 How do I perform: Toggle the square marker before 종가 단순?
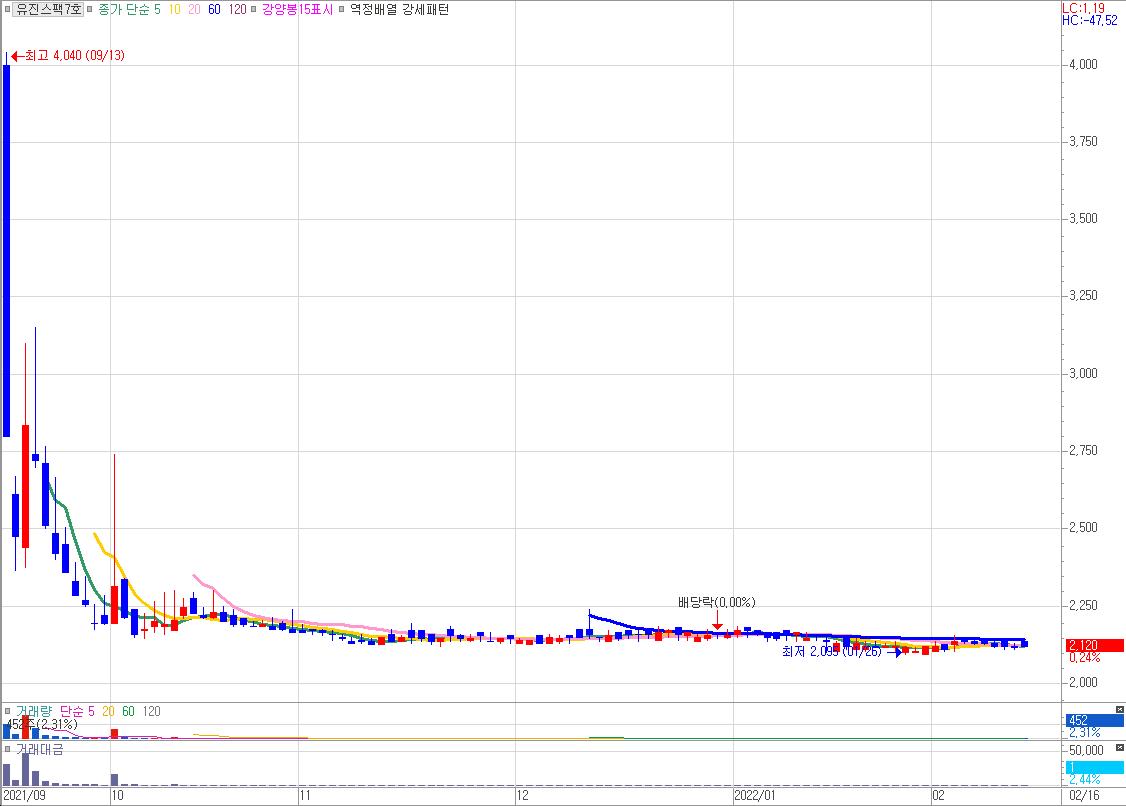90,9
